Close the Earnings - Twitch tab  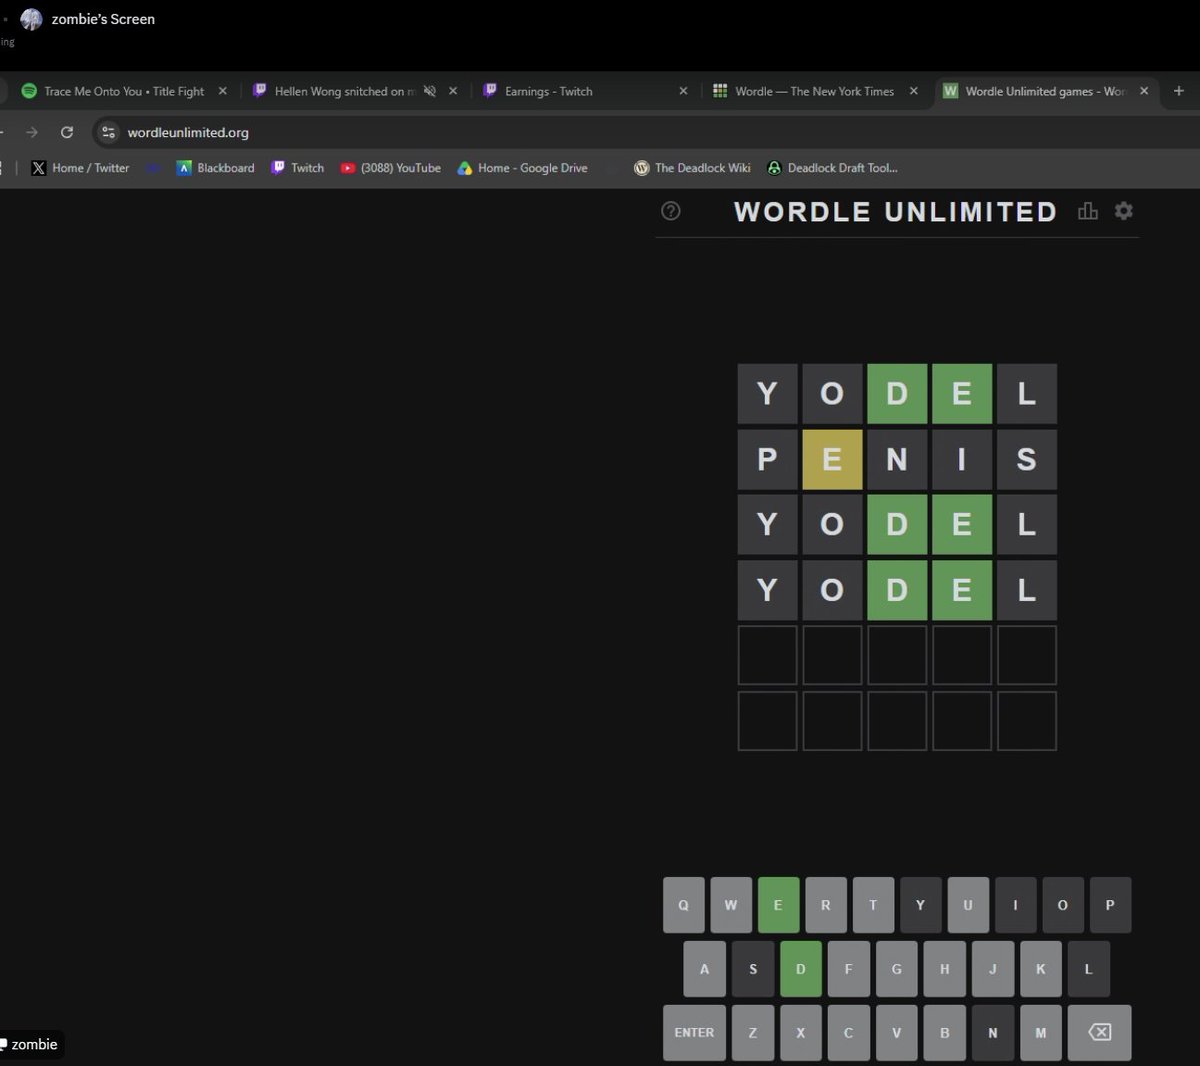tap(683, 91)
